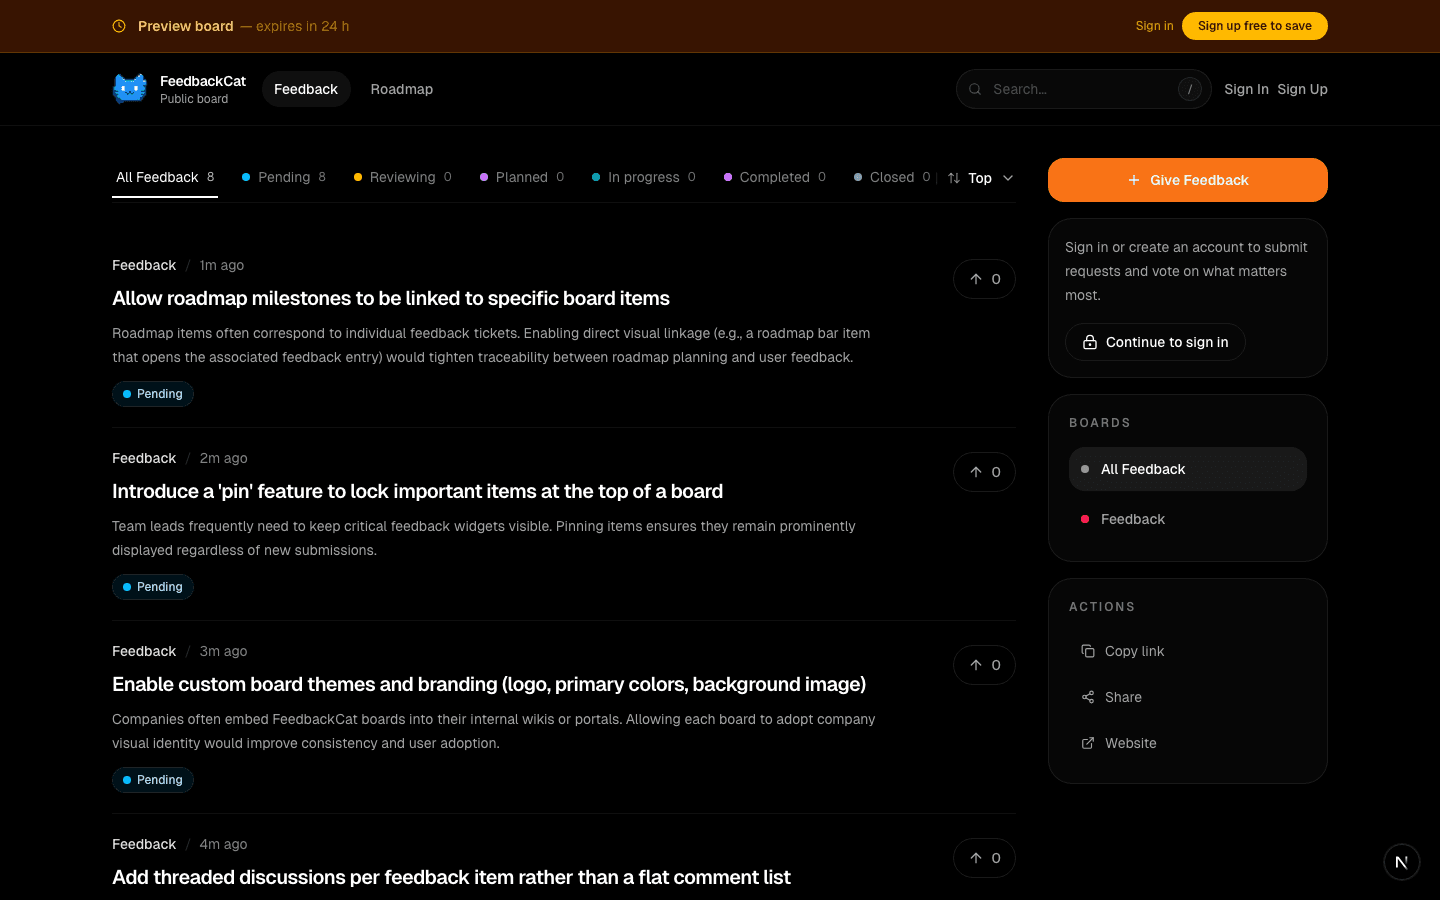Open the Website external link icon
This screenshot has height=900, width=1440.
[x=1087, y=743]
